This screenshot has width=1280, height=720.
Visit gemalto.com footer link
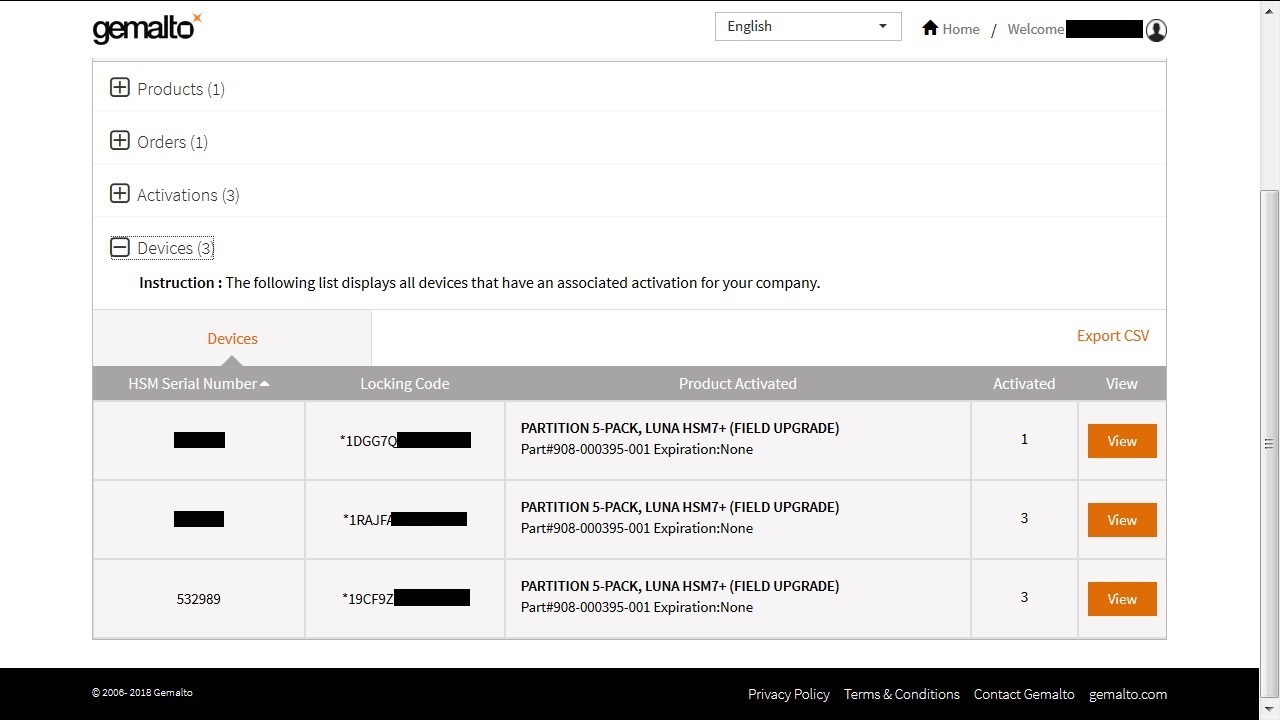[x=1127, y=694]
